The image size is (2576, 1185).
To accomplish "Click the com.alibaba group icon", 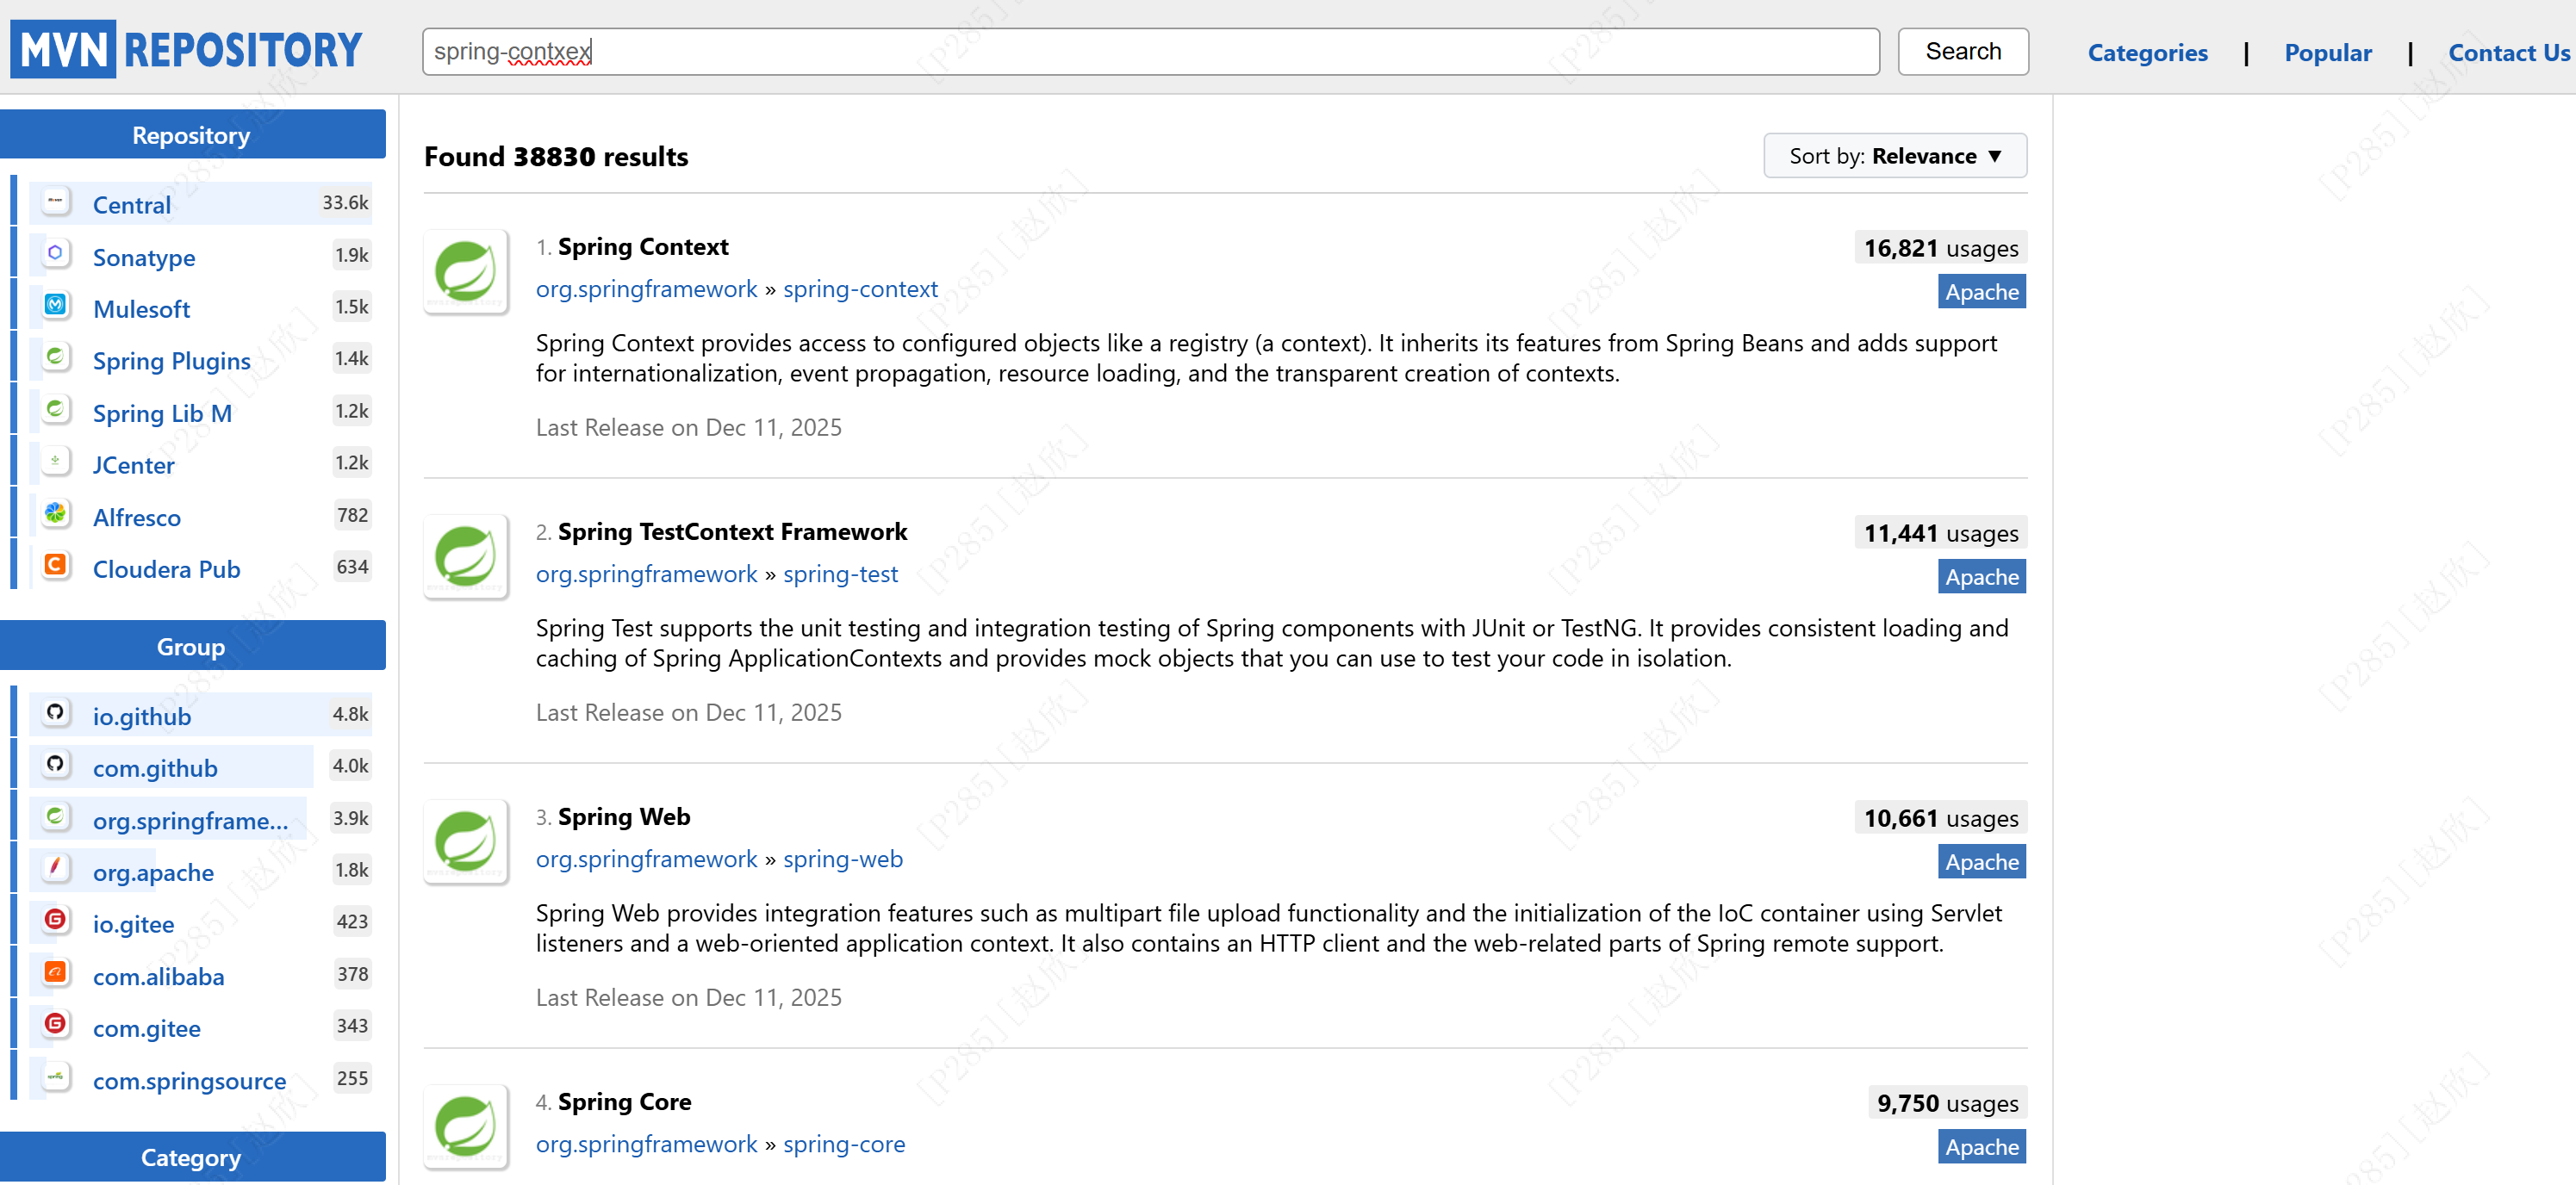I will click(56, 972).
